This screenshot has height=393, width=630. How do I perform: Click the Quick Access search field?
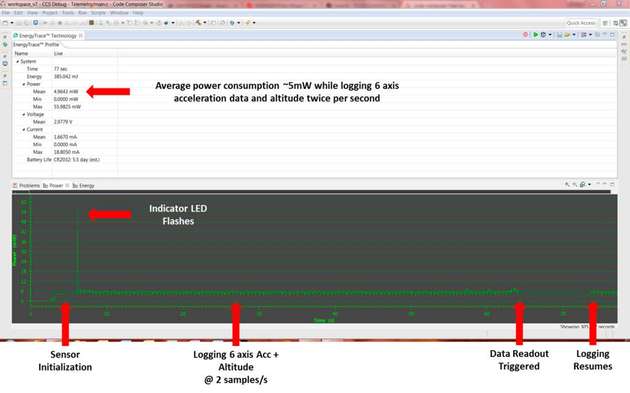tap(581, 23)
